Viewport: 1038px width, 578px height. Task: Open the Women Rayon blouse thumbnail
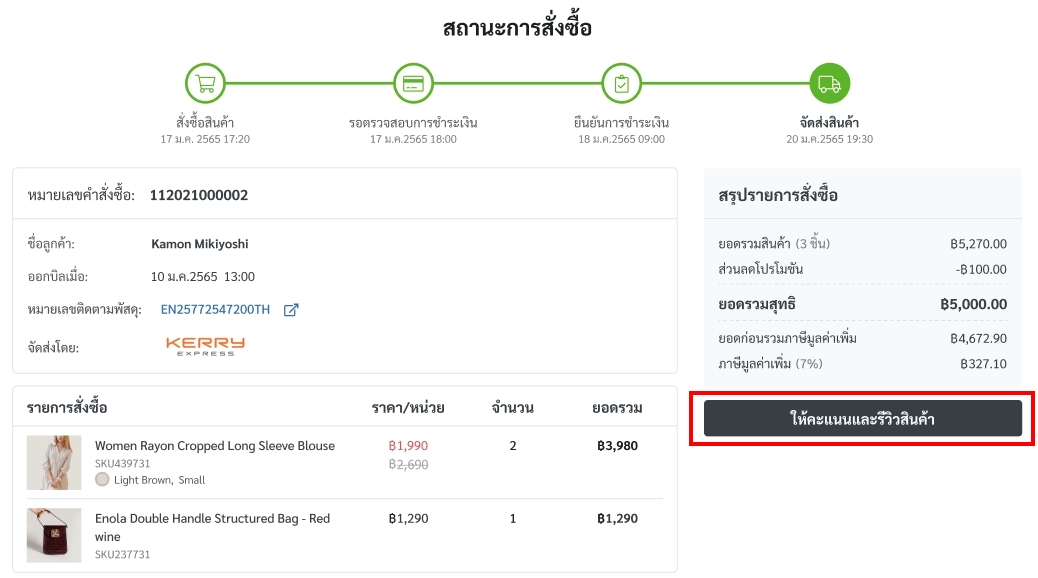click(x=54, y=462)
